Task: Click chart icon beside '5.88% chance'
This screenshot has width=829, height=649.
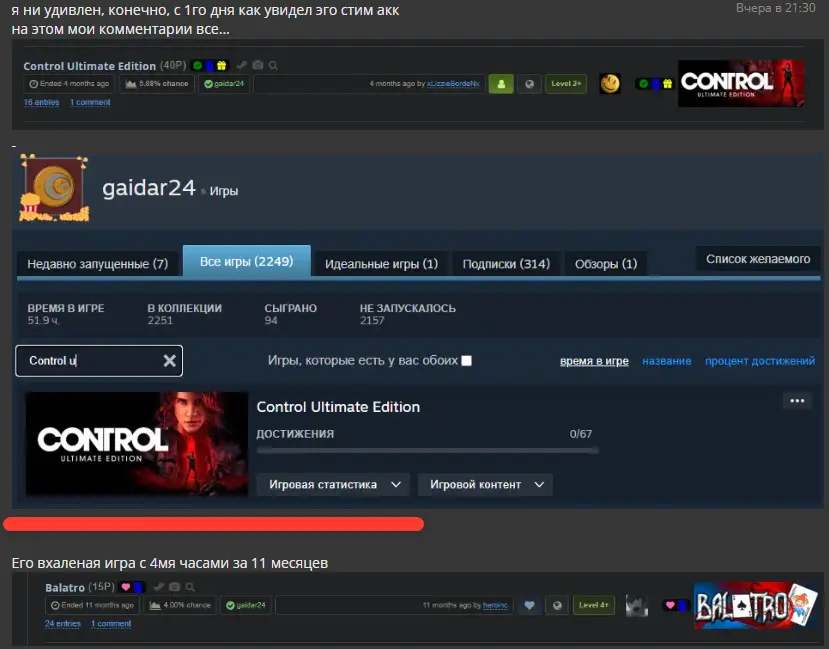Action: point(131,84)
